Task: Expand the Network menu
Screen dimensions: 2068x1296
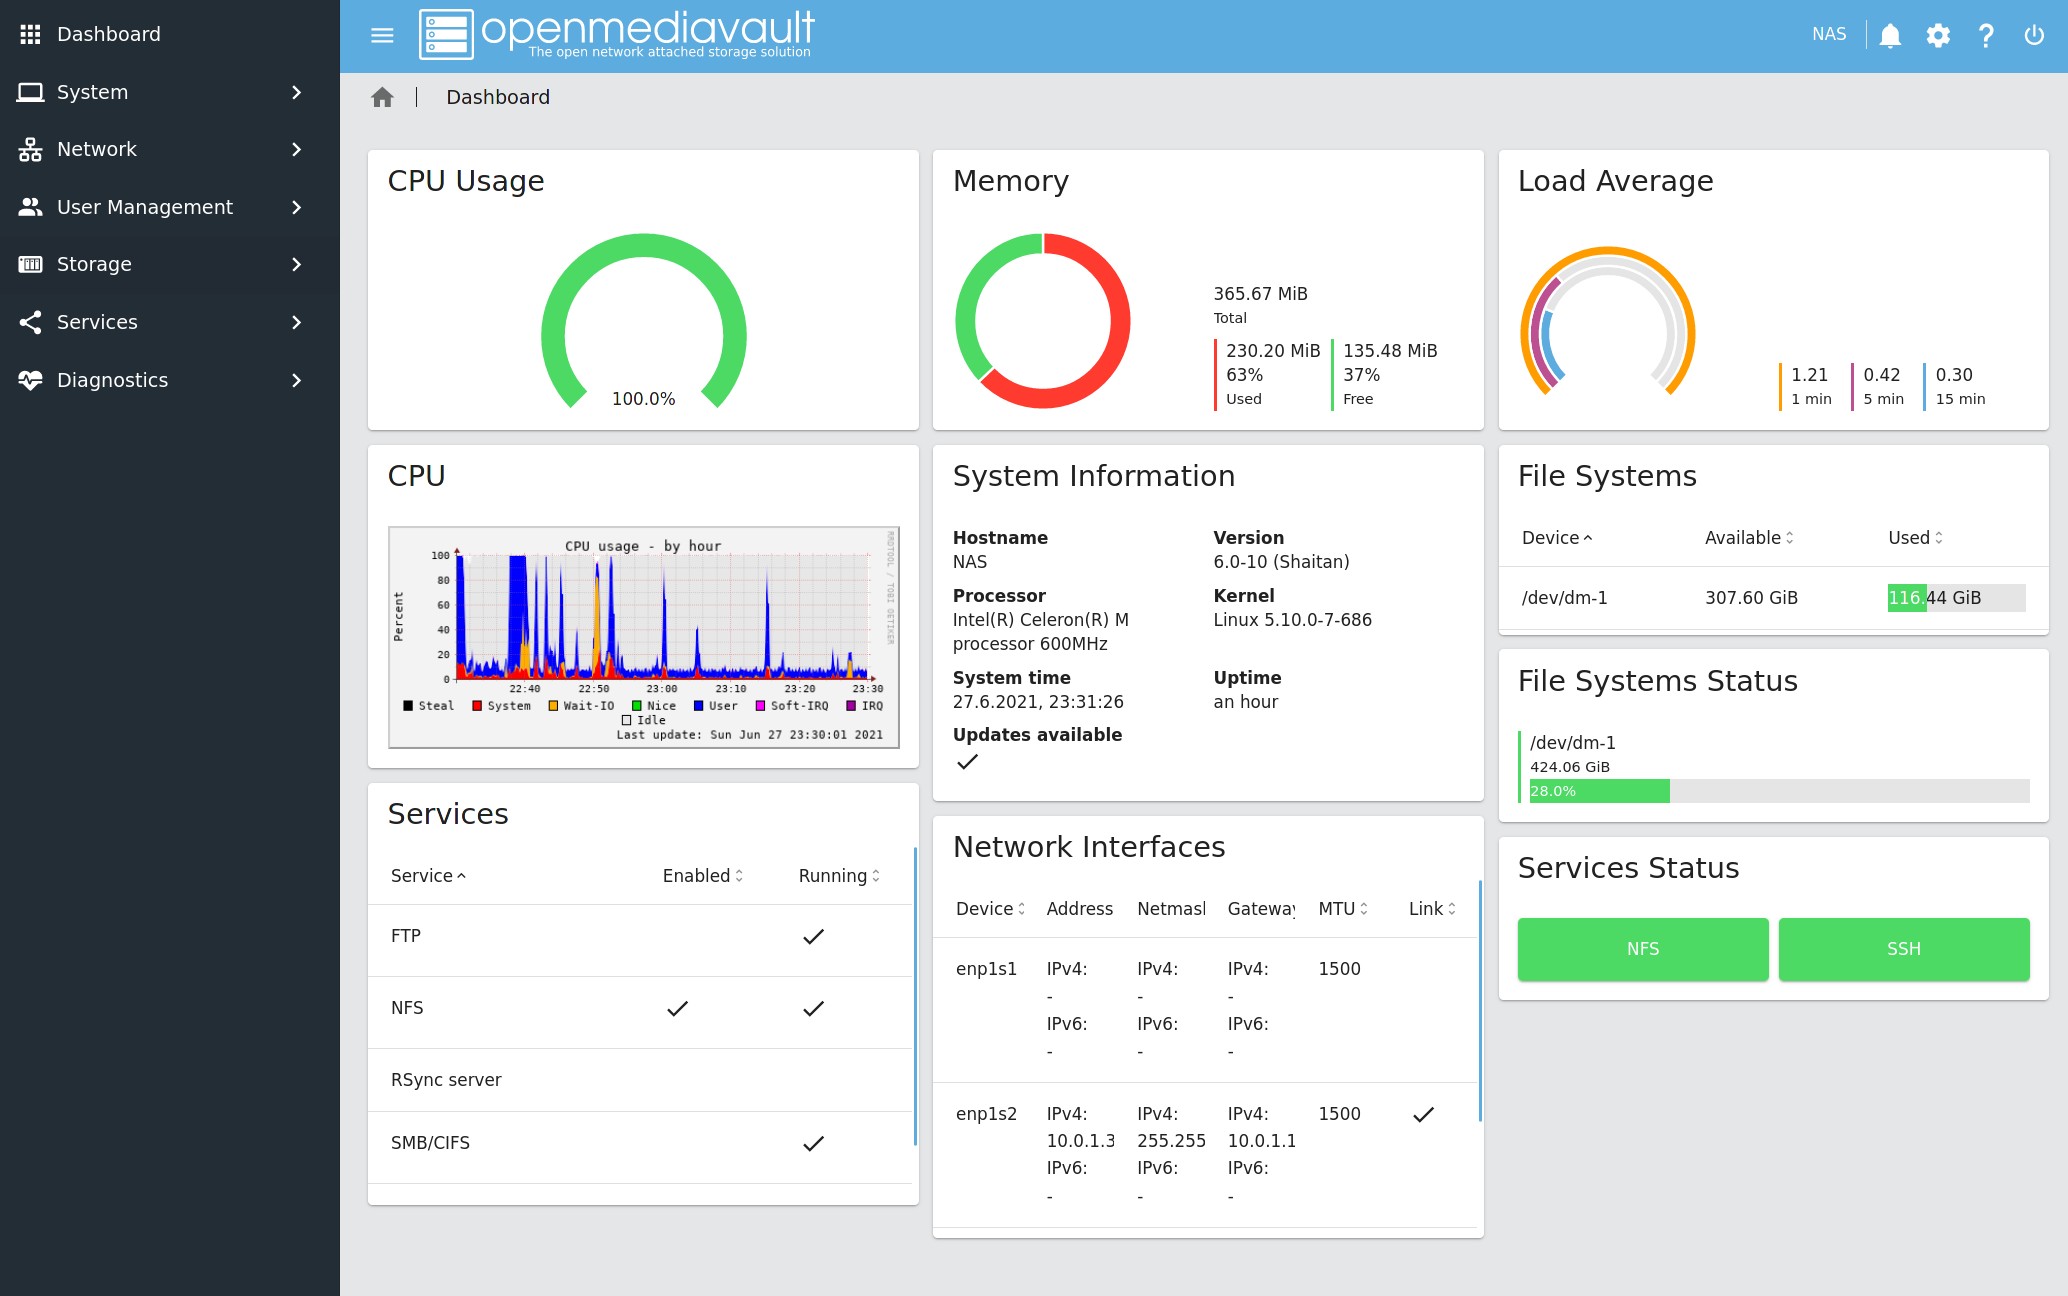Action: (x=97, y=148)
